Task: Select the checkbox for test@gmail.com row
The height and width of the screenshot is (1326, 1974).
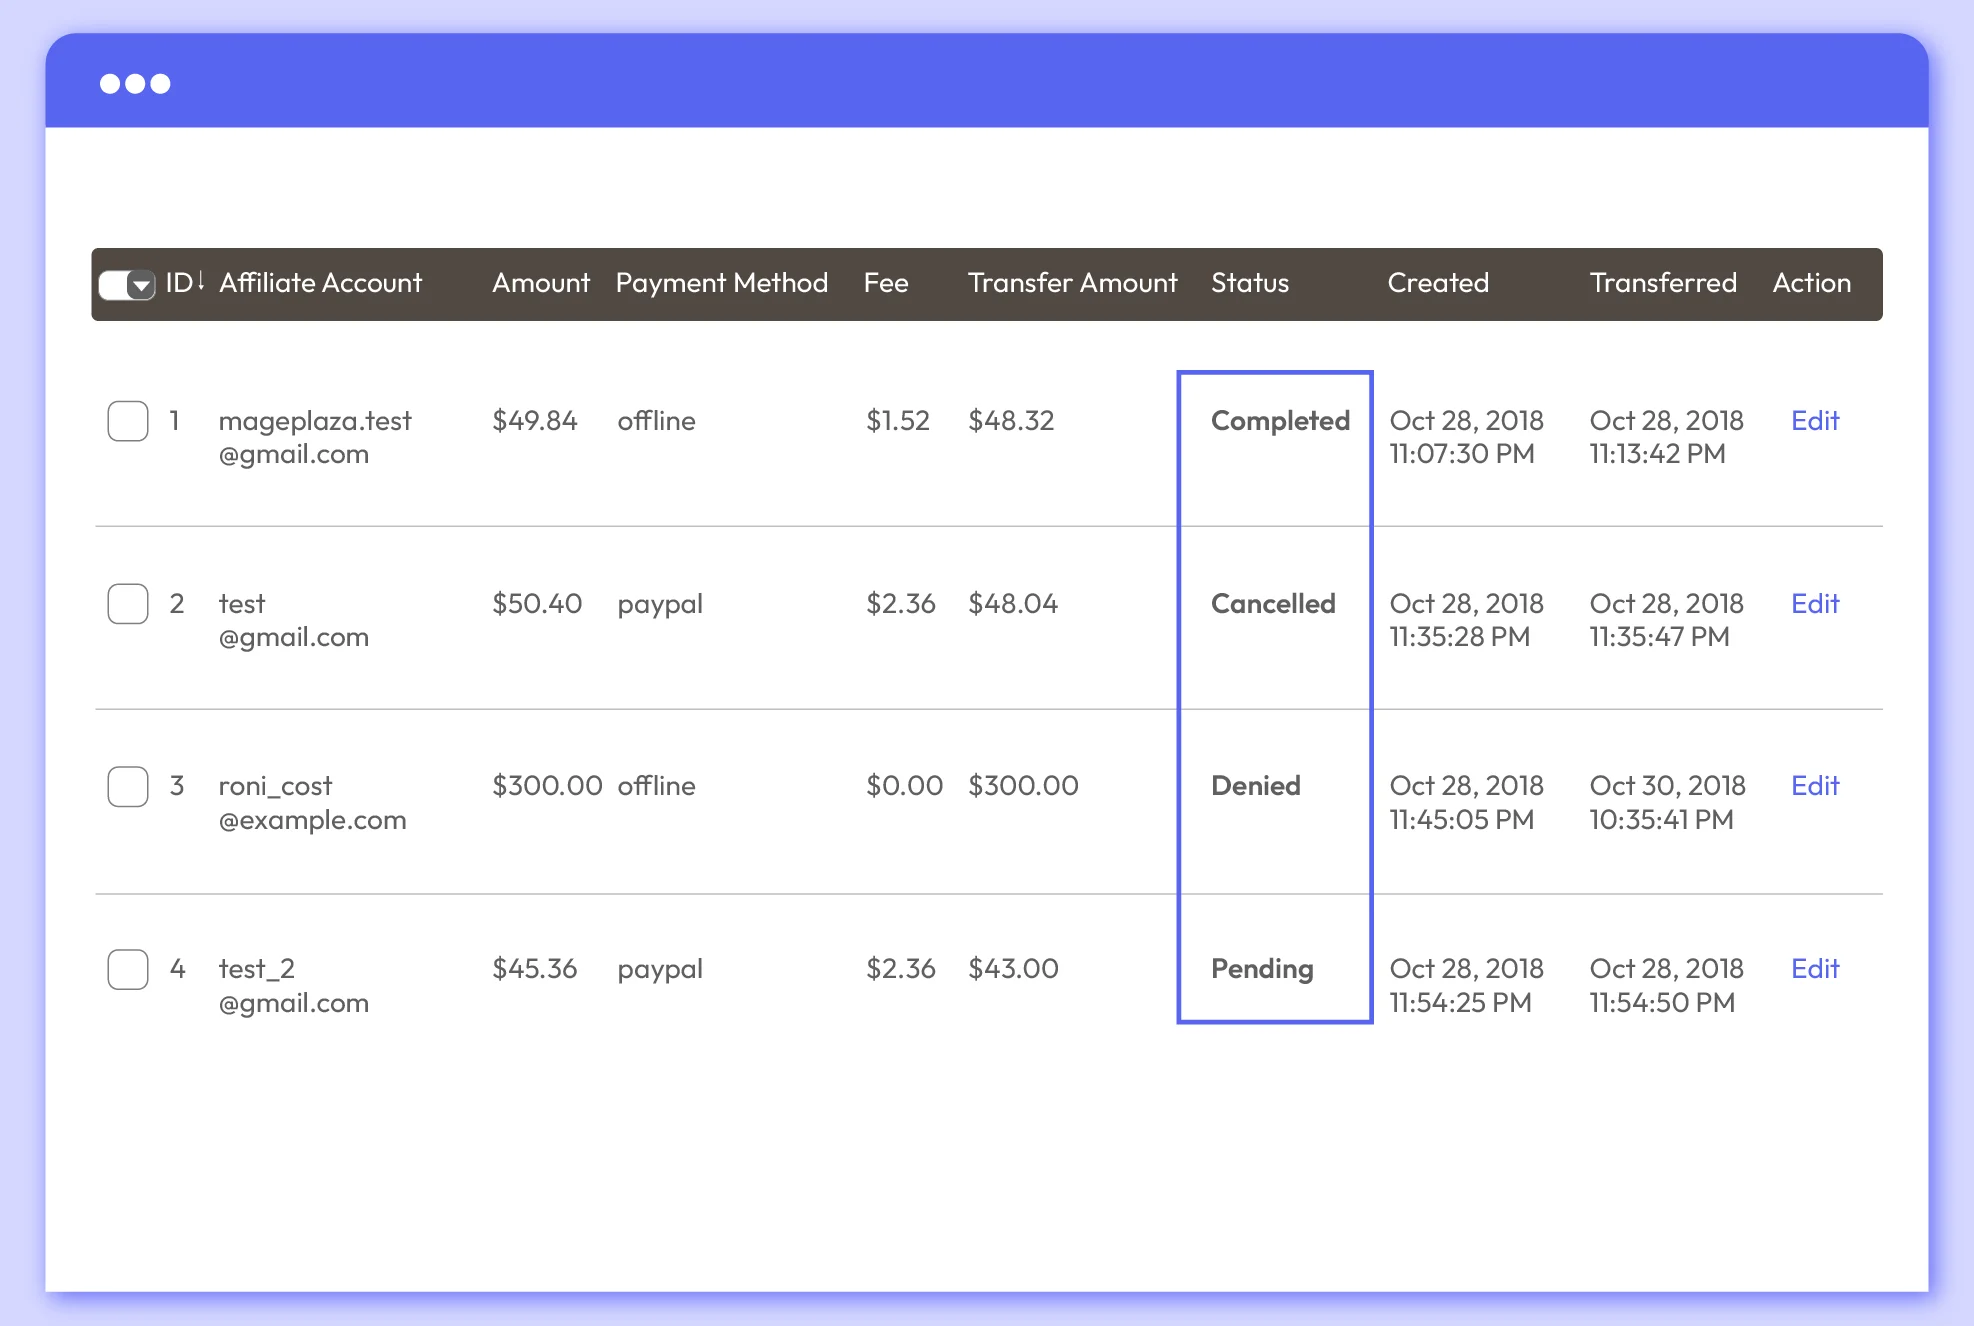Action: (x=128, y=604)
